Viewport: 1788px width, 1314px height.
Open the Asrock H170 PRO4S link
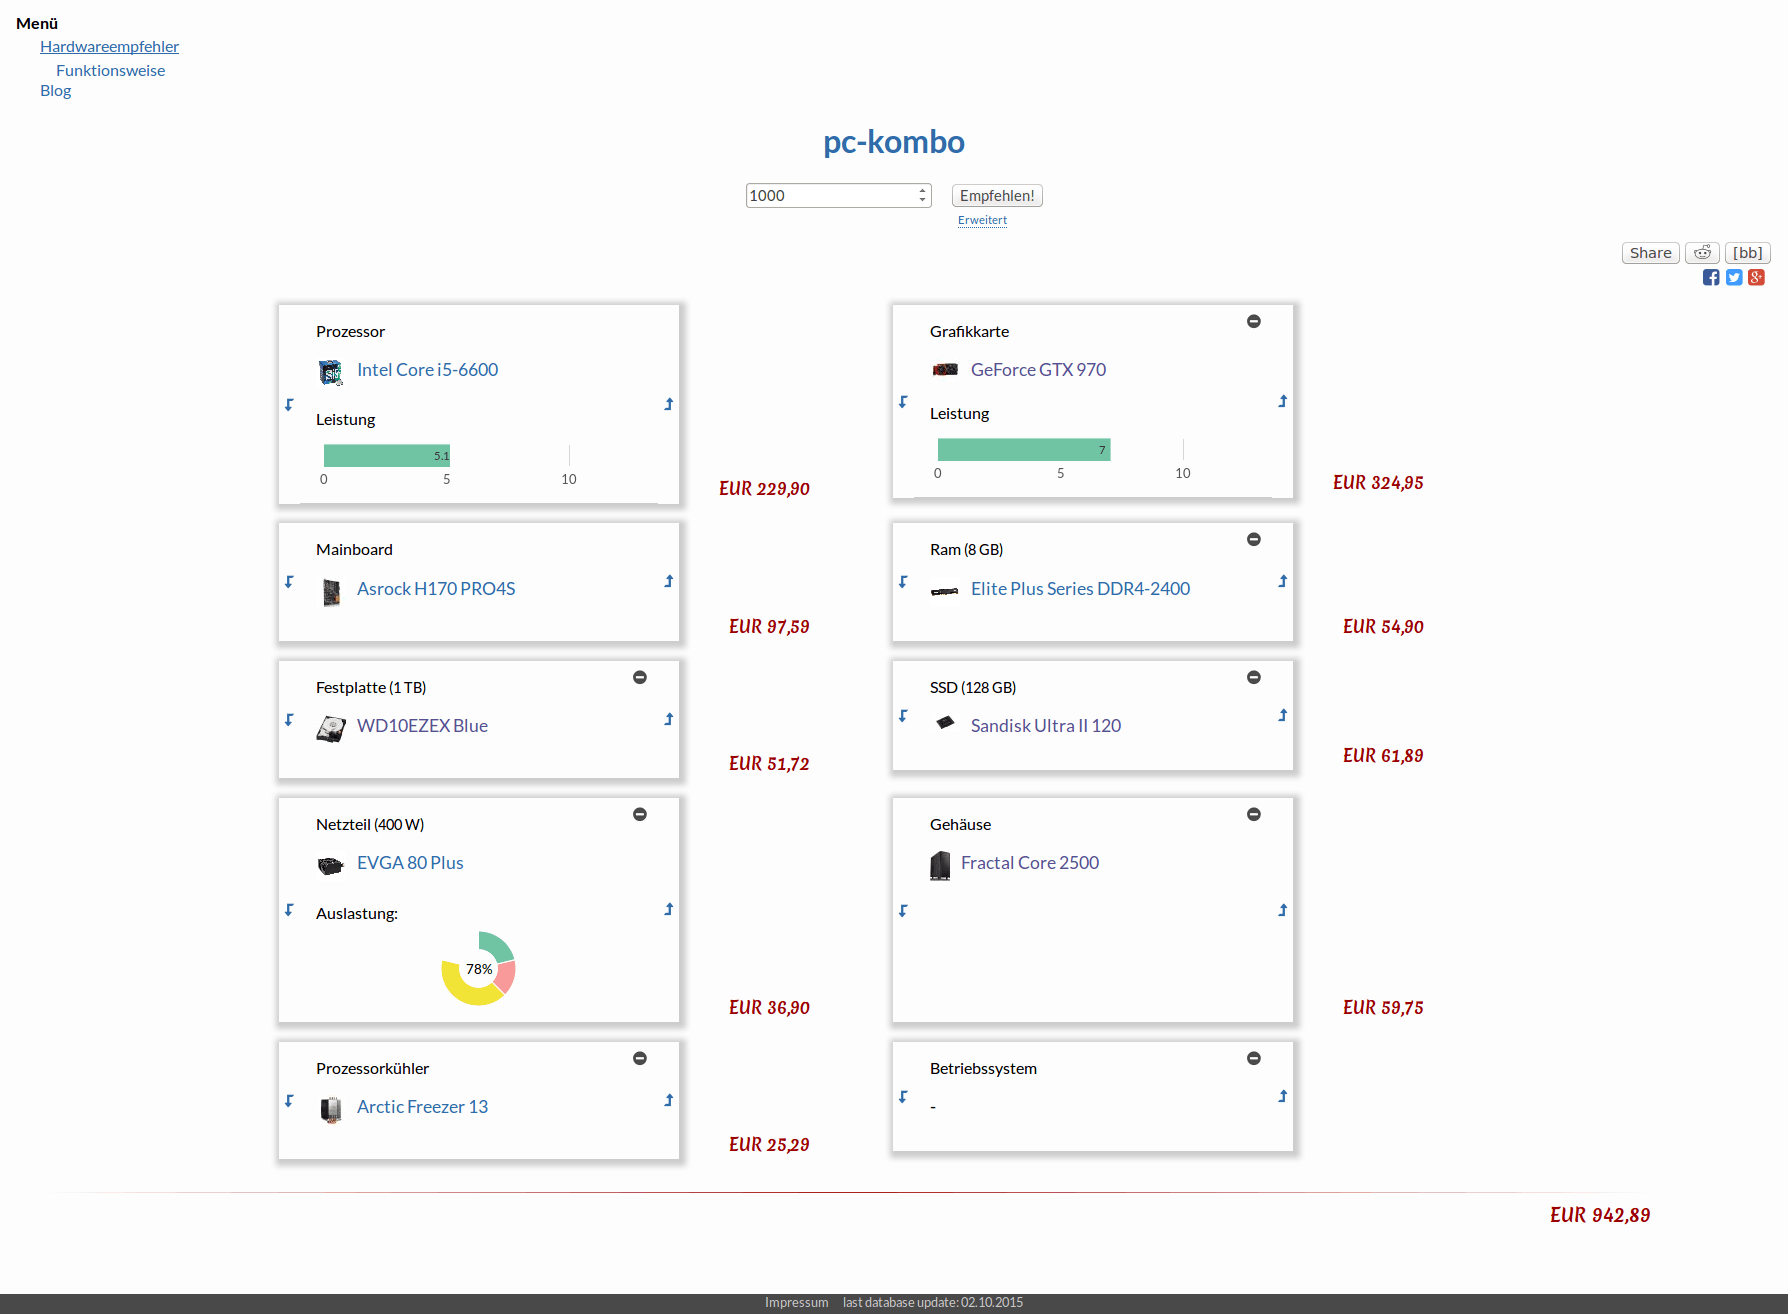[436, 589]
